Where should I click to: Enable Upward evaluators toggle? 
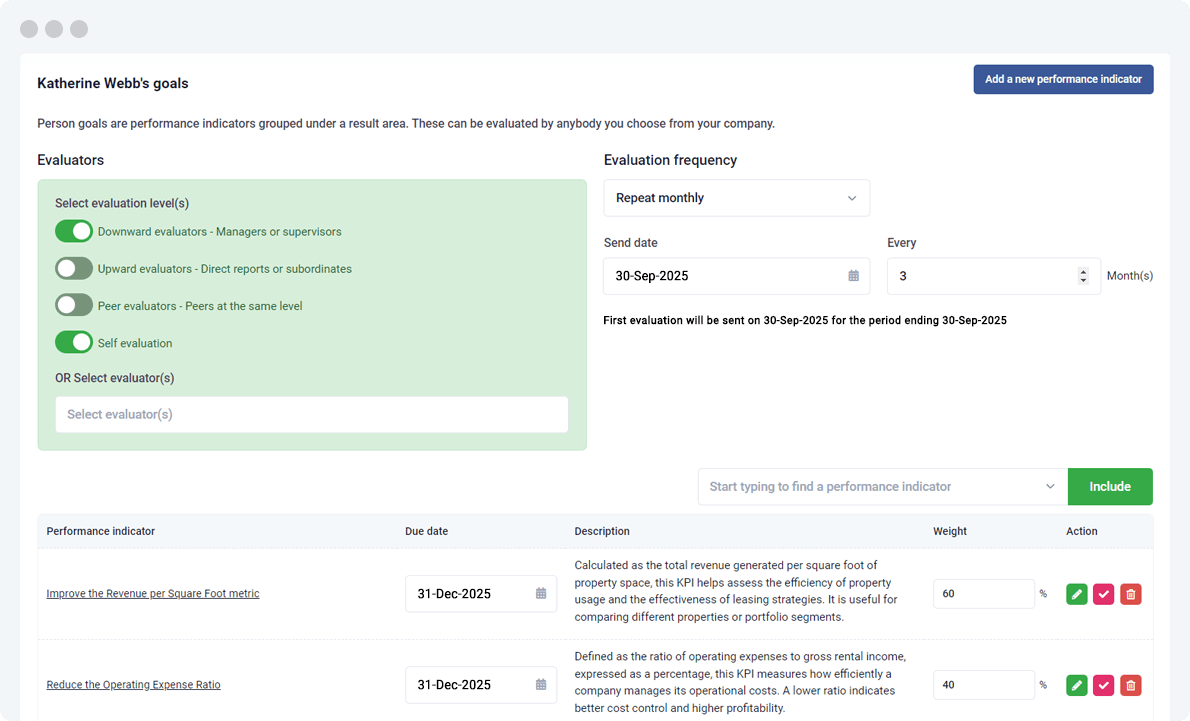tap(74, 269)
